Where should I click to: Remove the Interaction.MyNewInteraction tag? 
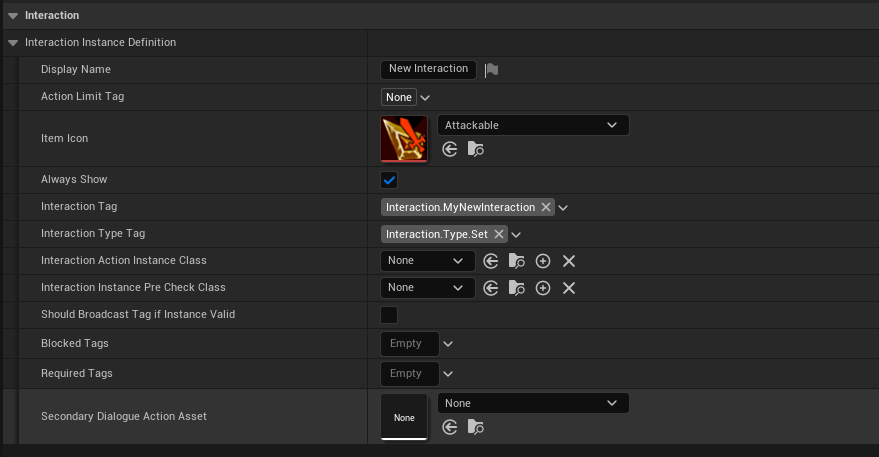(545, 207)
